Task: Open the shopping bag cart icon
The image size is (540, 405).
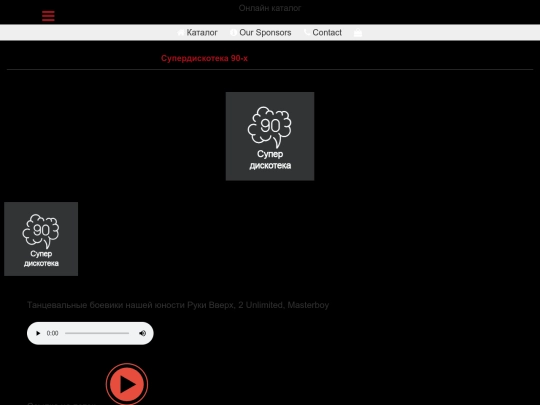Action: [x=358, y=33]
